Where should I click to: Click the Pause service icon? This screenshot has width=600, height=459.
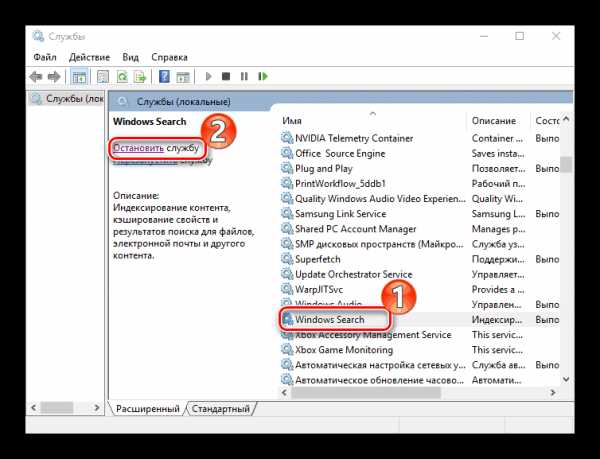tap(244, 76)
